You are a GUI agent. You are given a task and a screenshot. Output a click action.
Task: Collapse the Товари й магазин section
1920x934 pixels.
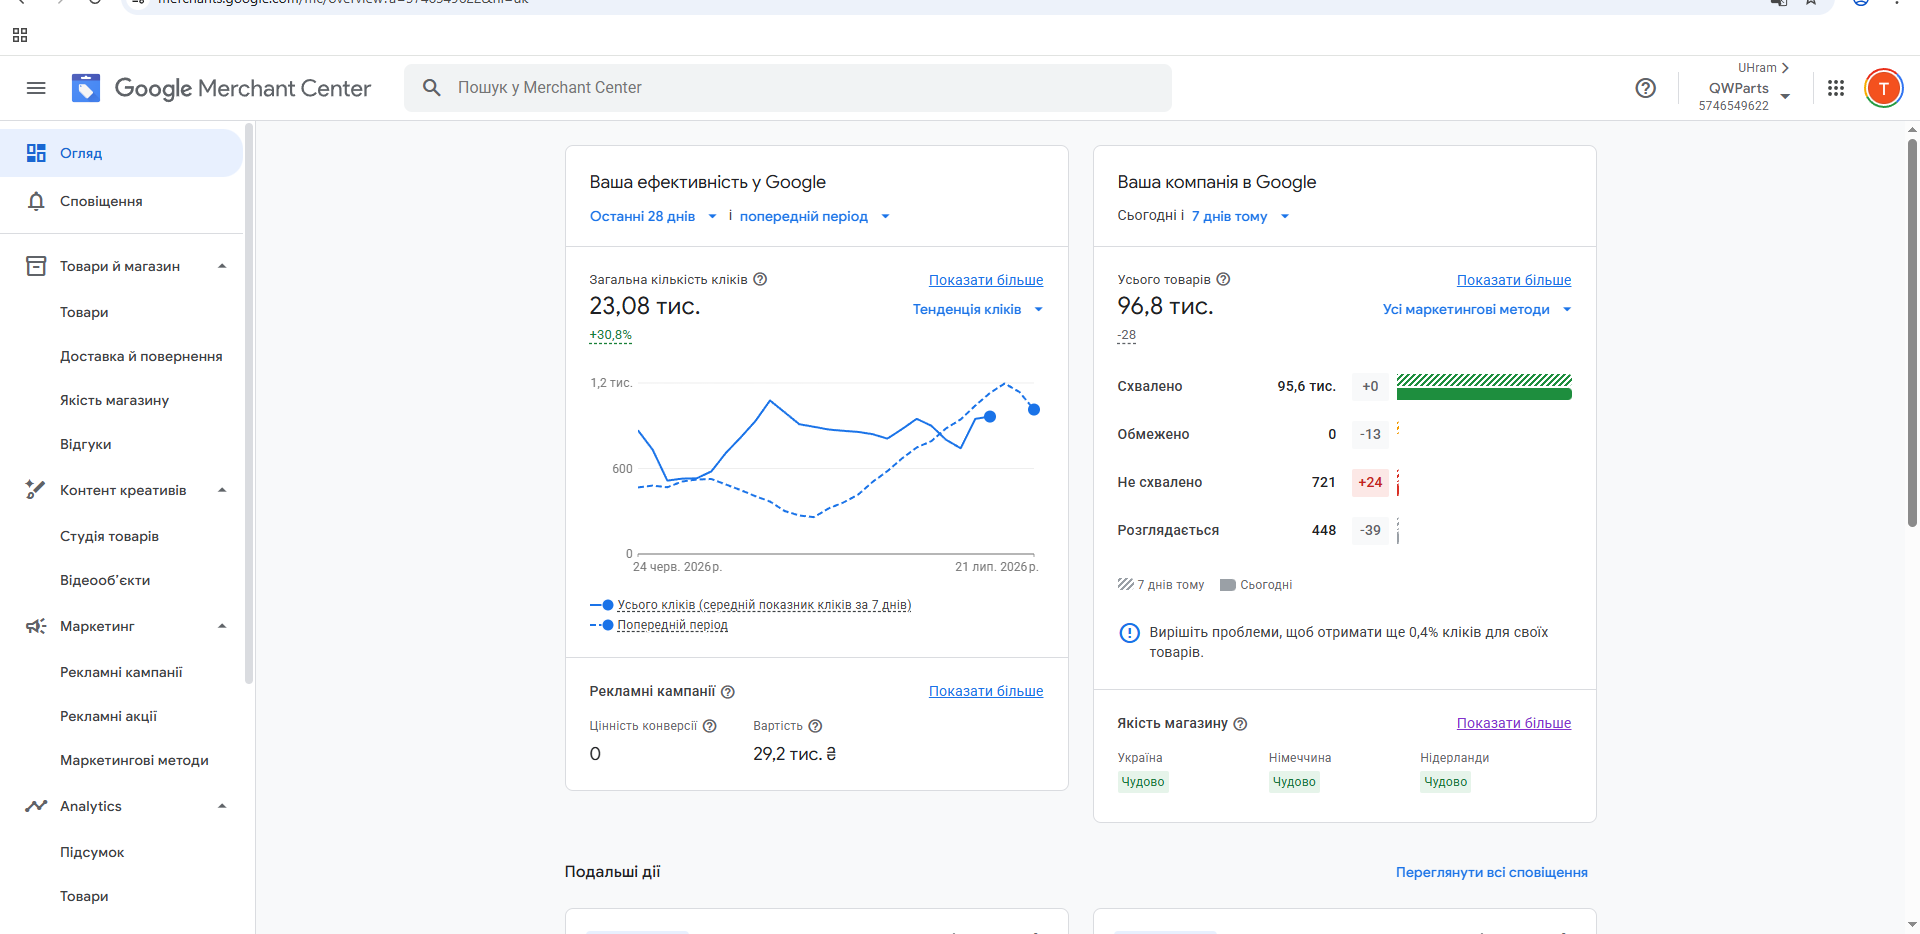pyautogui.click(x=222, y=266)
